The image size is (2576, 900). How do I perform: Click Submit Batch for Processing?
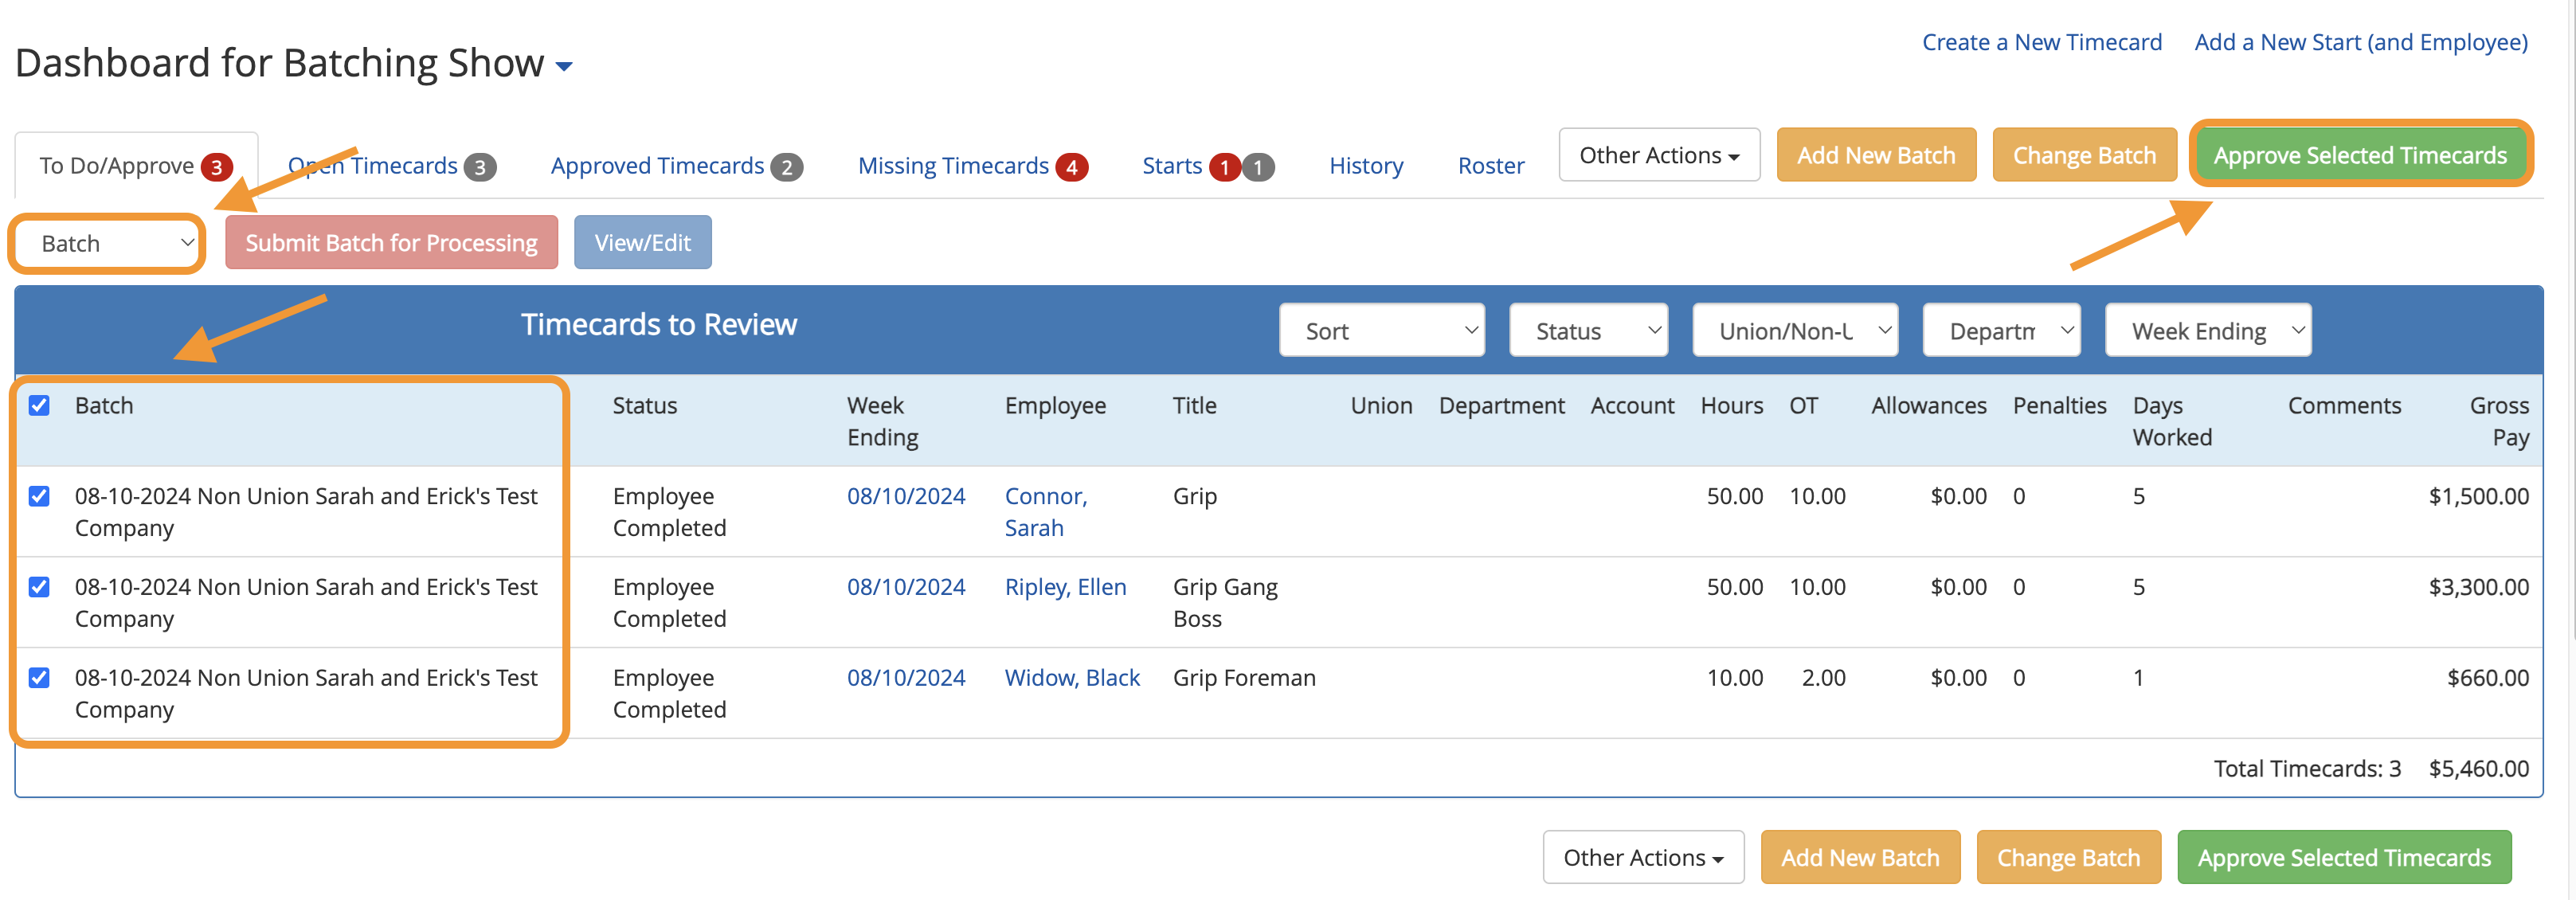point(391,243)
